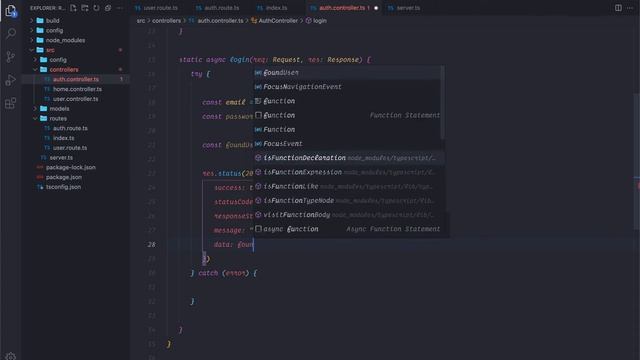The width and height of the screenshot is (640, 360).
Task: Expand the config folder inside src
Action: 35,60
